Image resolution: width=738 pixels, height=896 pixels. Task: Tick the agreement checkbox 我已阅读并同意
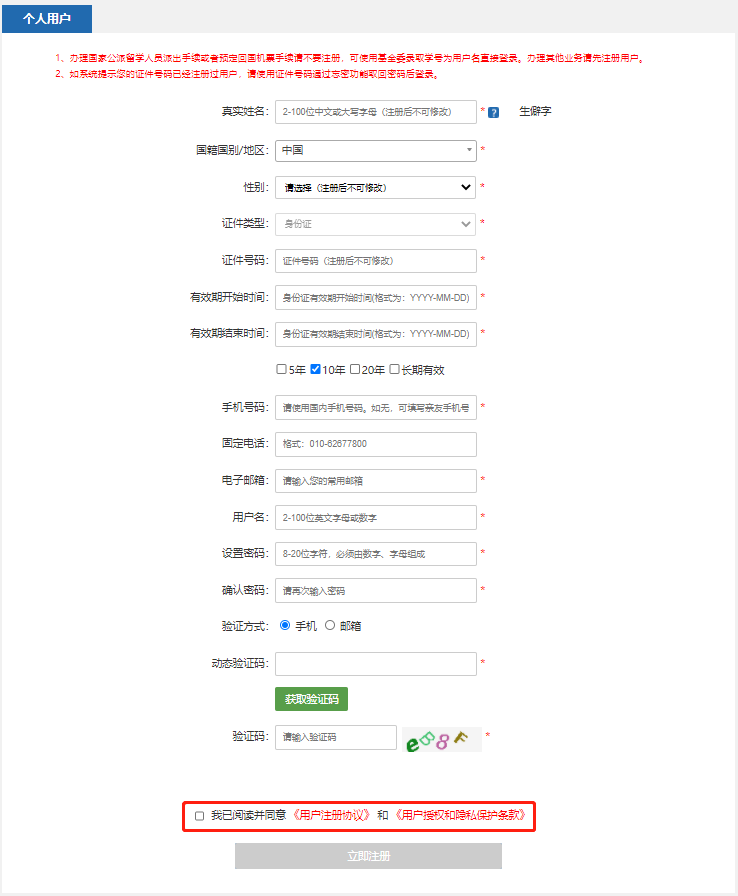200,816
